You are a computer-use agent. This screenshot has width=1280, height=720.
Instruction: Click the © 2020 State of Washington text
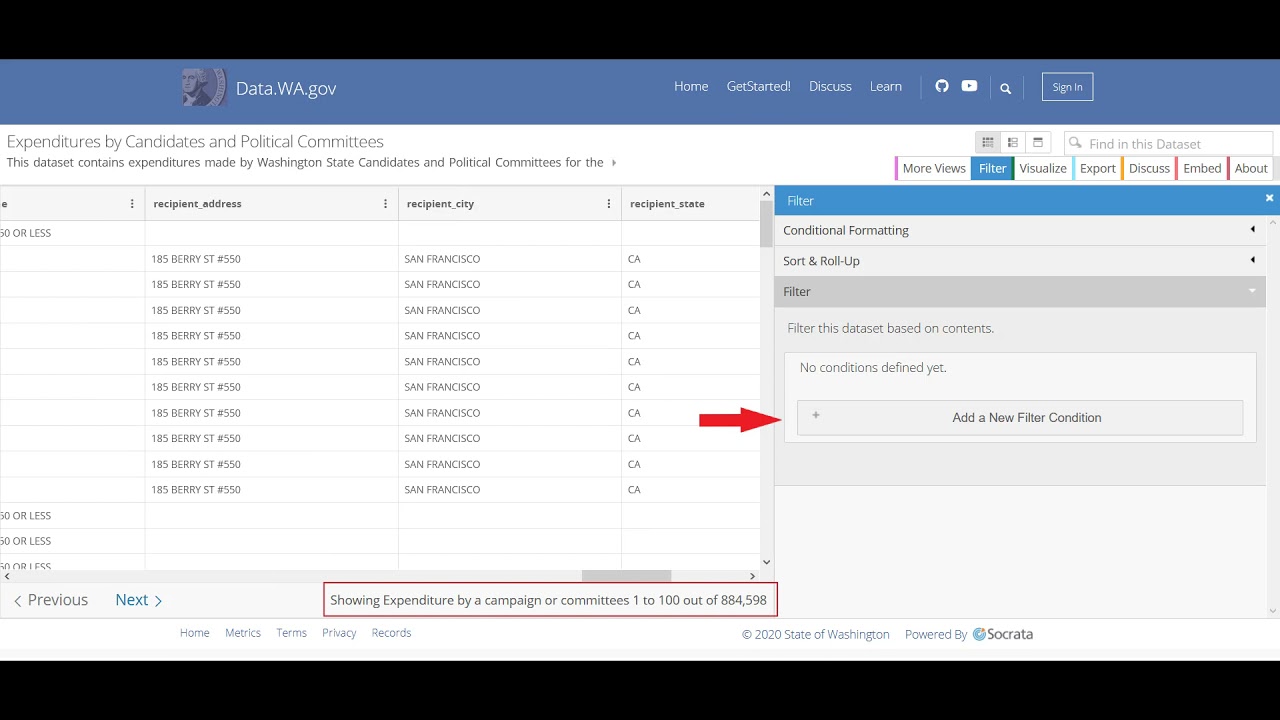point(815,635)
